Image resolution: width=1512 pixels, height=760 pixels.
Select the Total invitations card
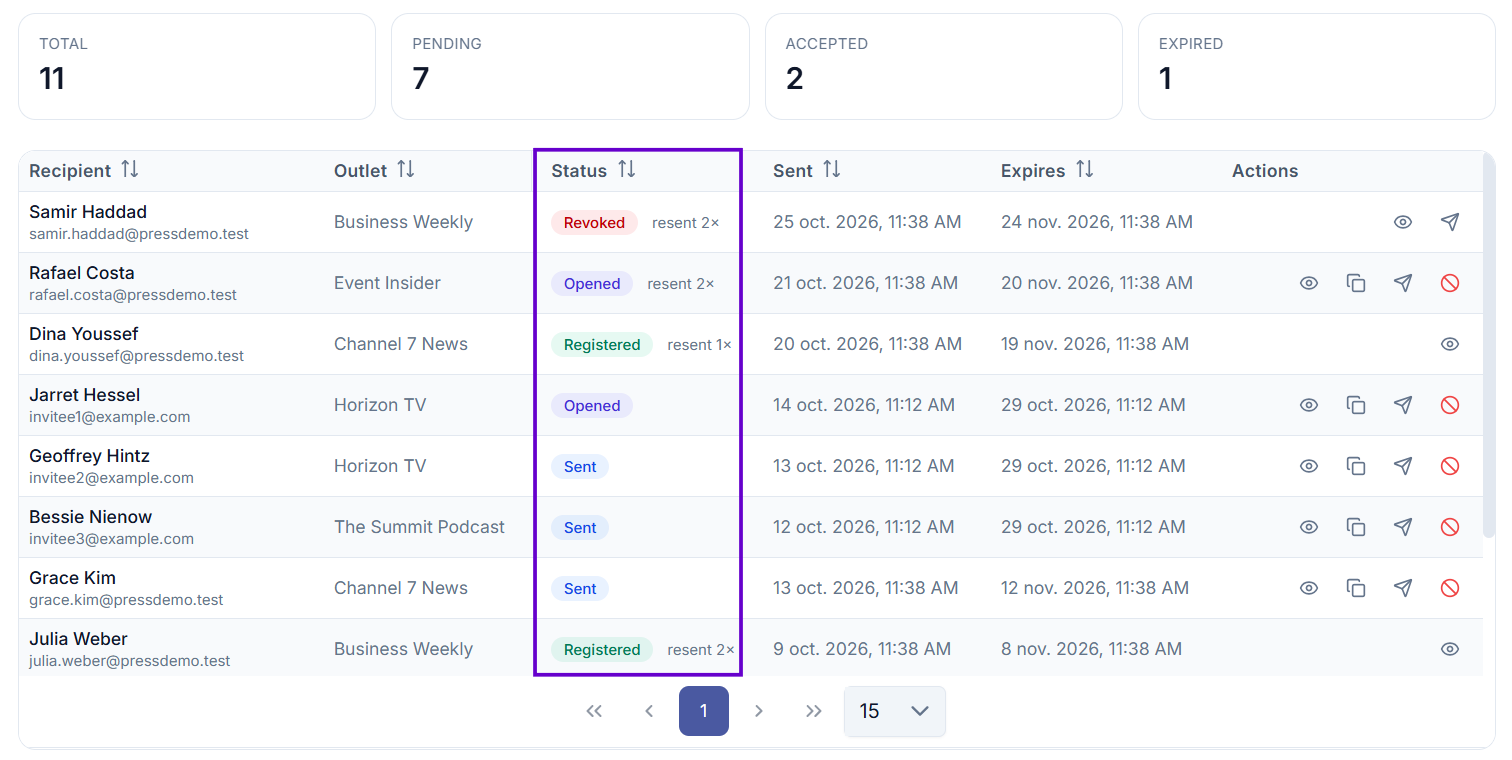(197, 66)
